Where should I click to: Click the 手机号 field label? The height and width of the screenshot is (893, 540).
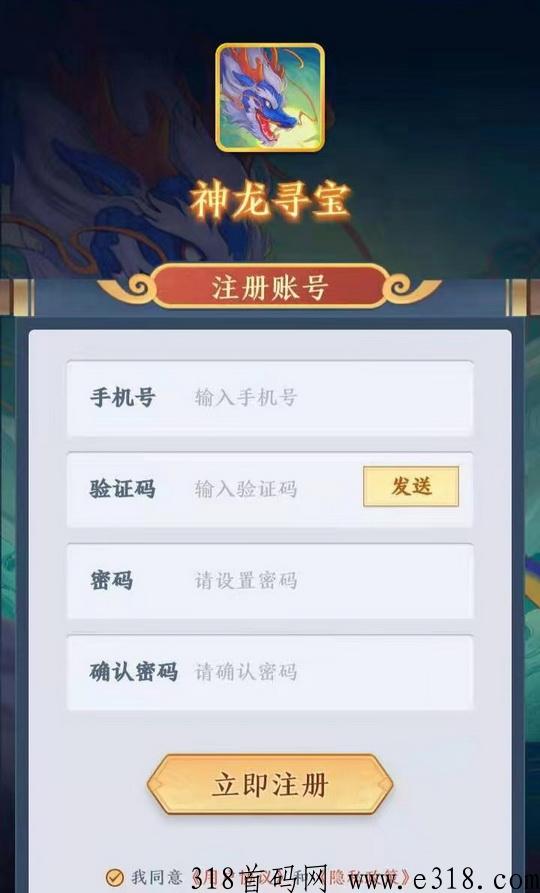coord(122,398)
